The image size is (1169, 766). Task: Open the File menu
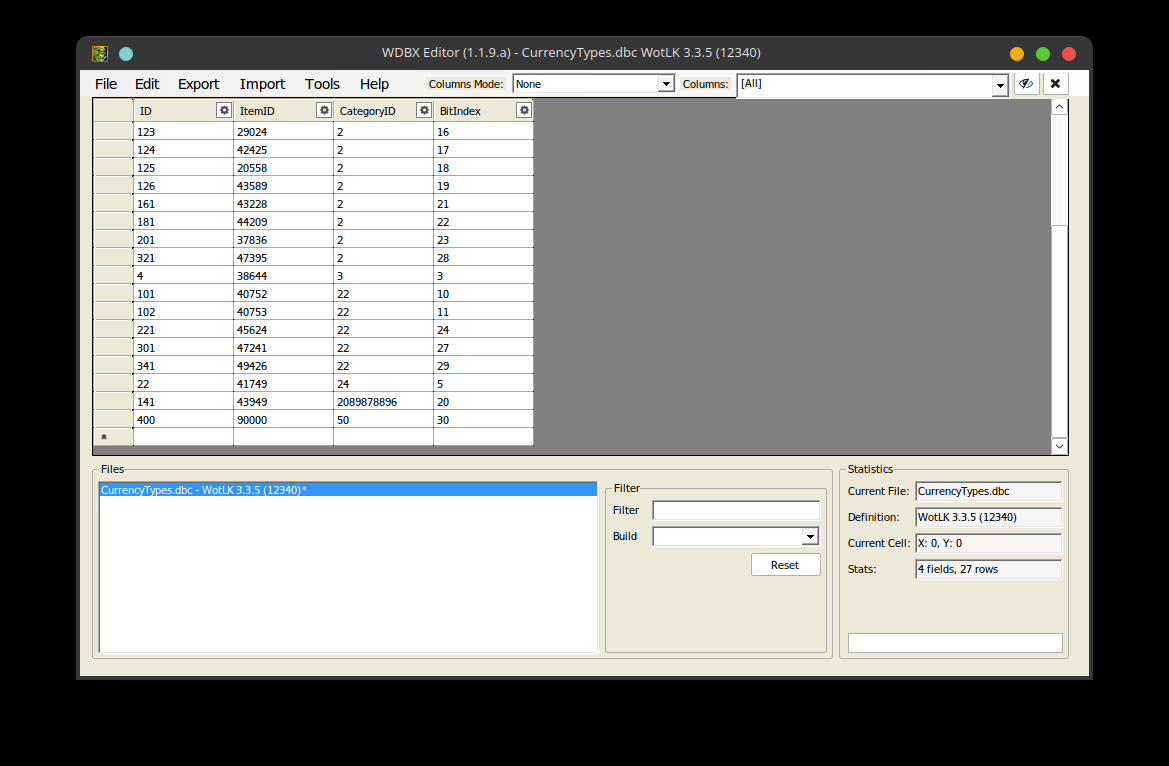106,84
